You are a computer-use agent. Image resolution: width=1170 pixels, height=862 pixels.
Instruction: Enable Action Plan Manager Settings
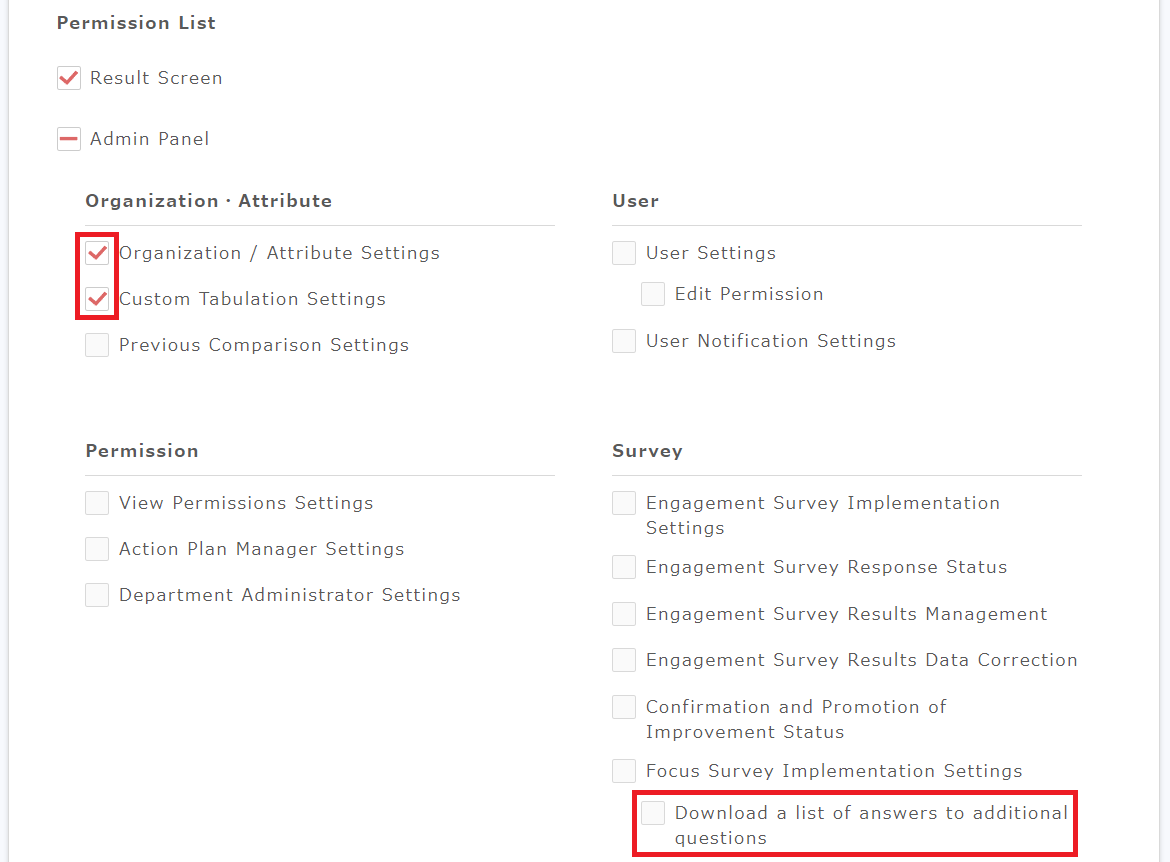click(x=97, y=549)
